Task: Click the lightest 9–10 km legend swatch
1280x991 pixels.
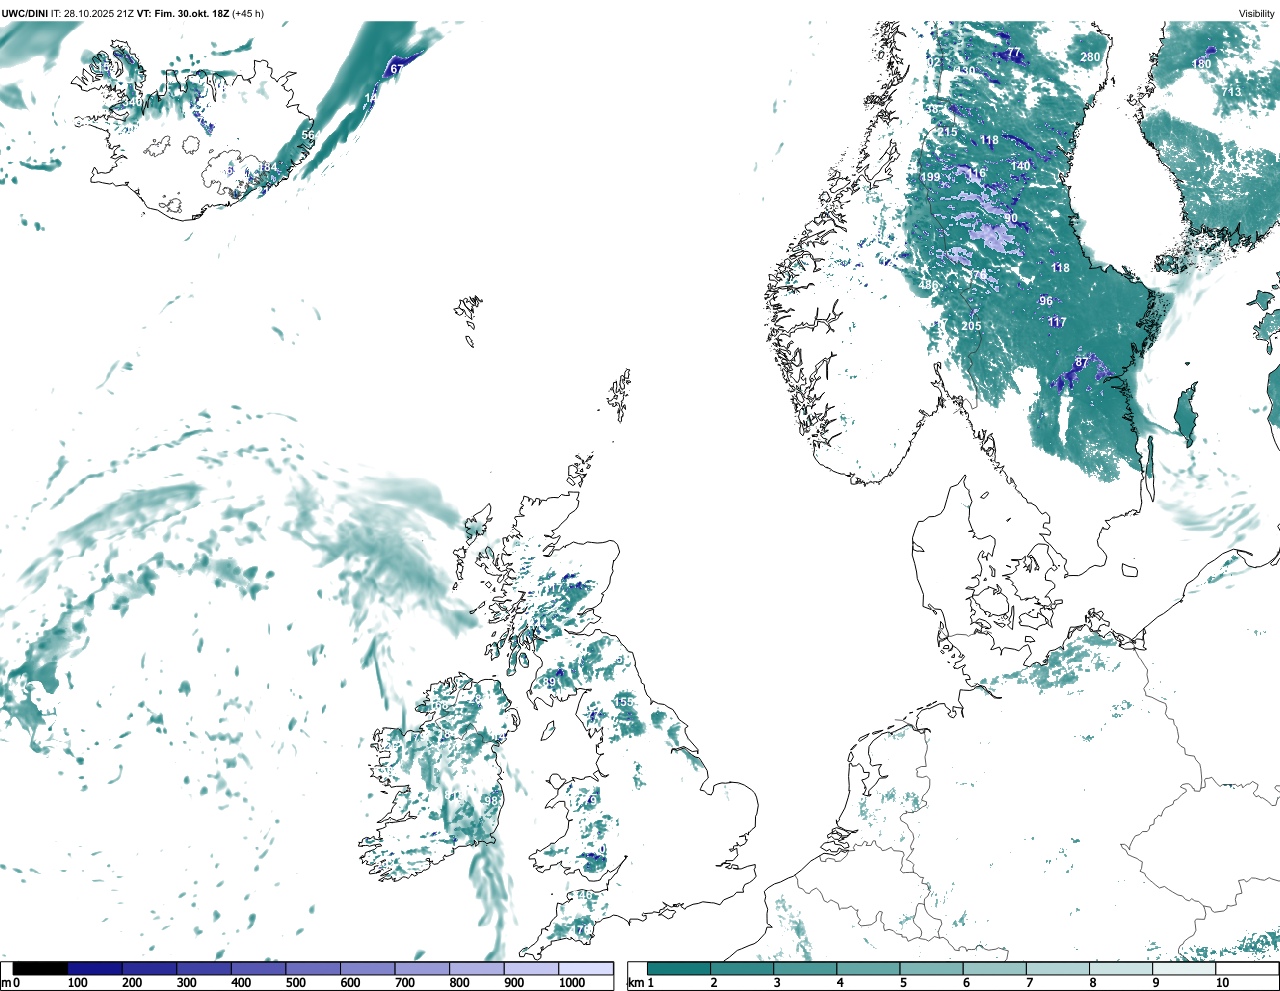Action: tap(1185, 968)
